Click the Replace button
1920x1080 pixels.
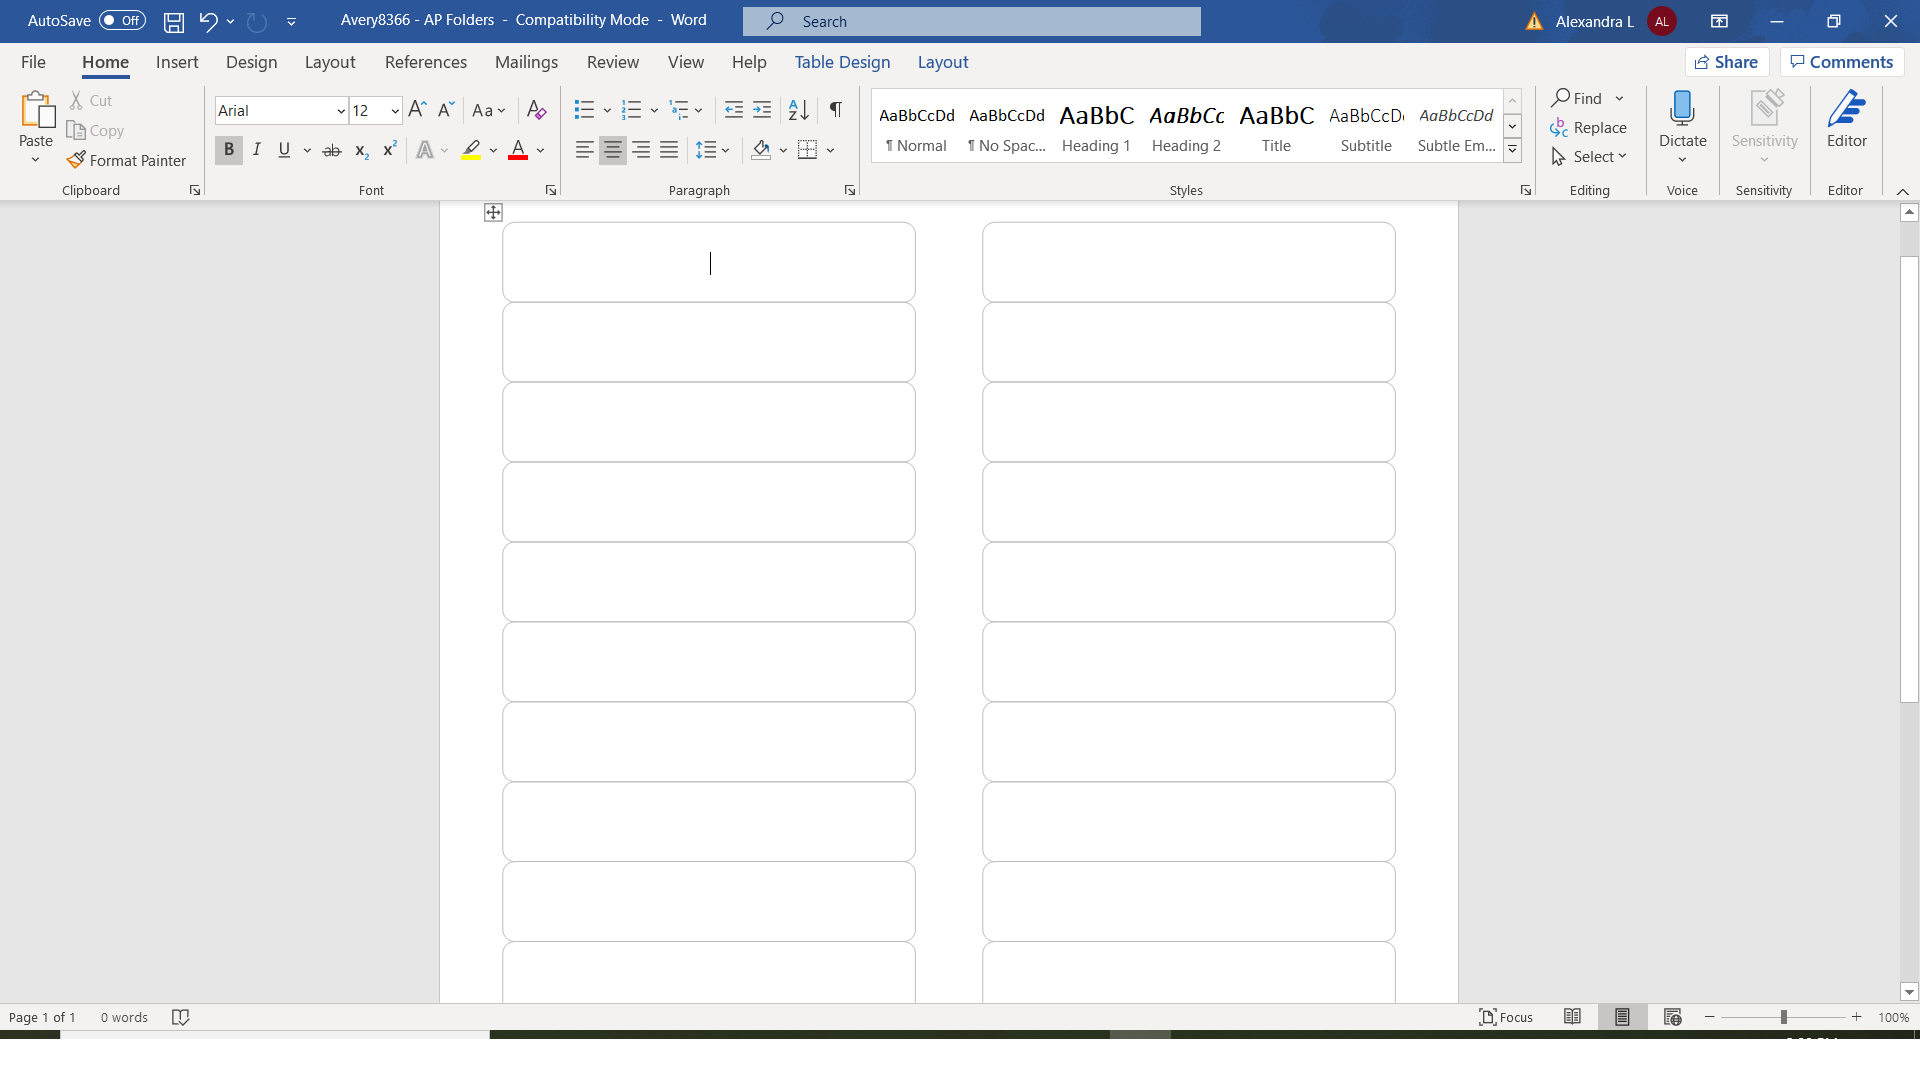1588,128
